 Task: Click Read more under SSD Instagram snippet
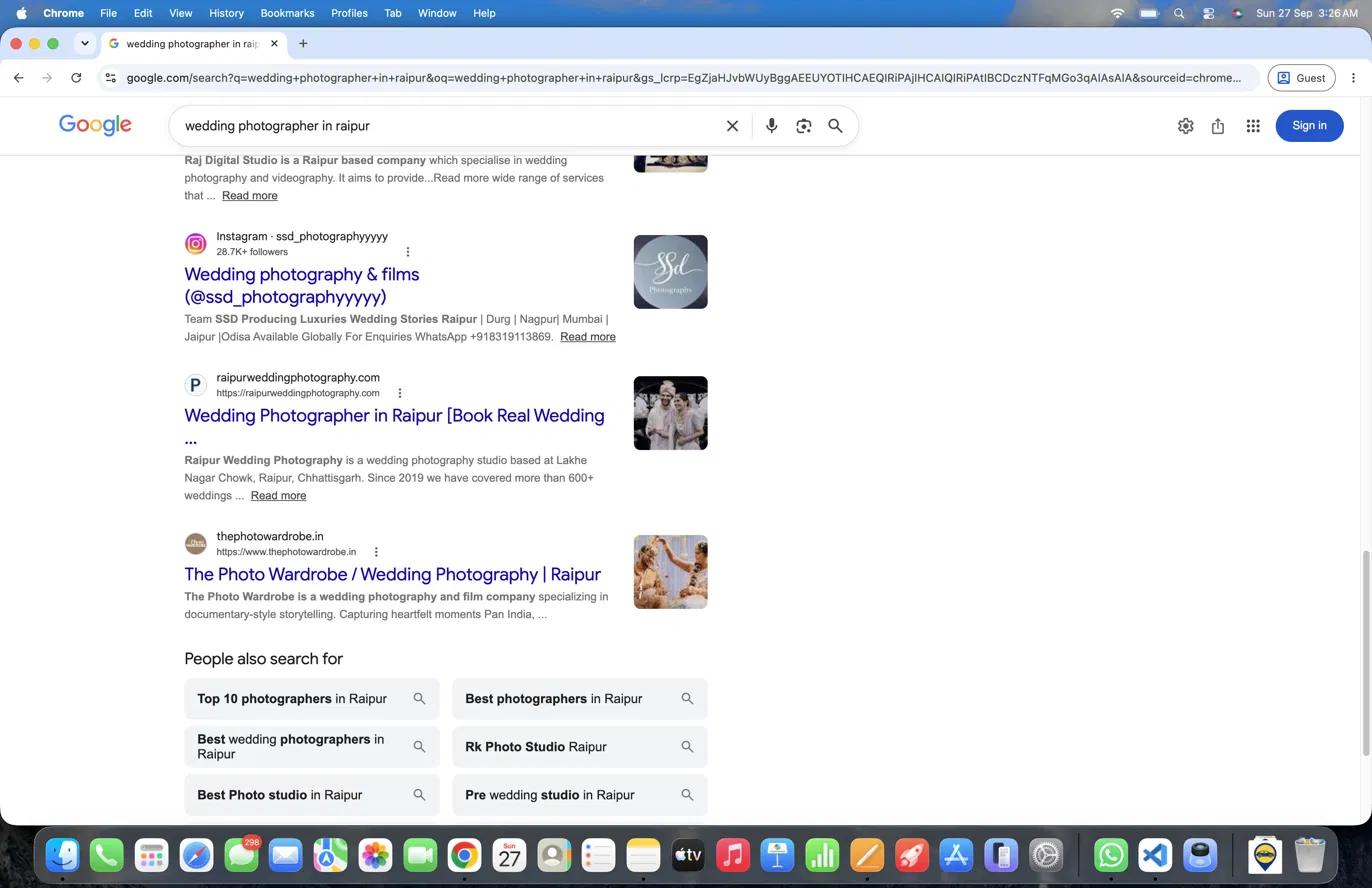[588, 337]
